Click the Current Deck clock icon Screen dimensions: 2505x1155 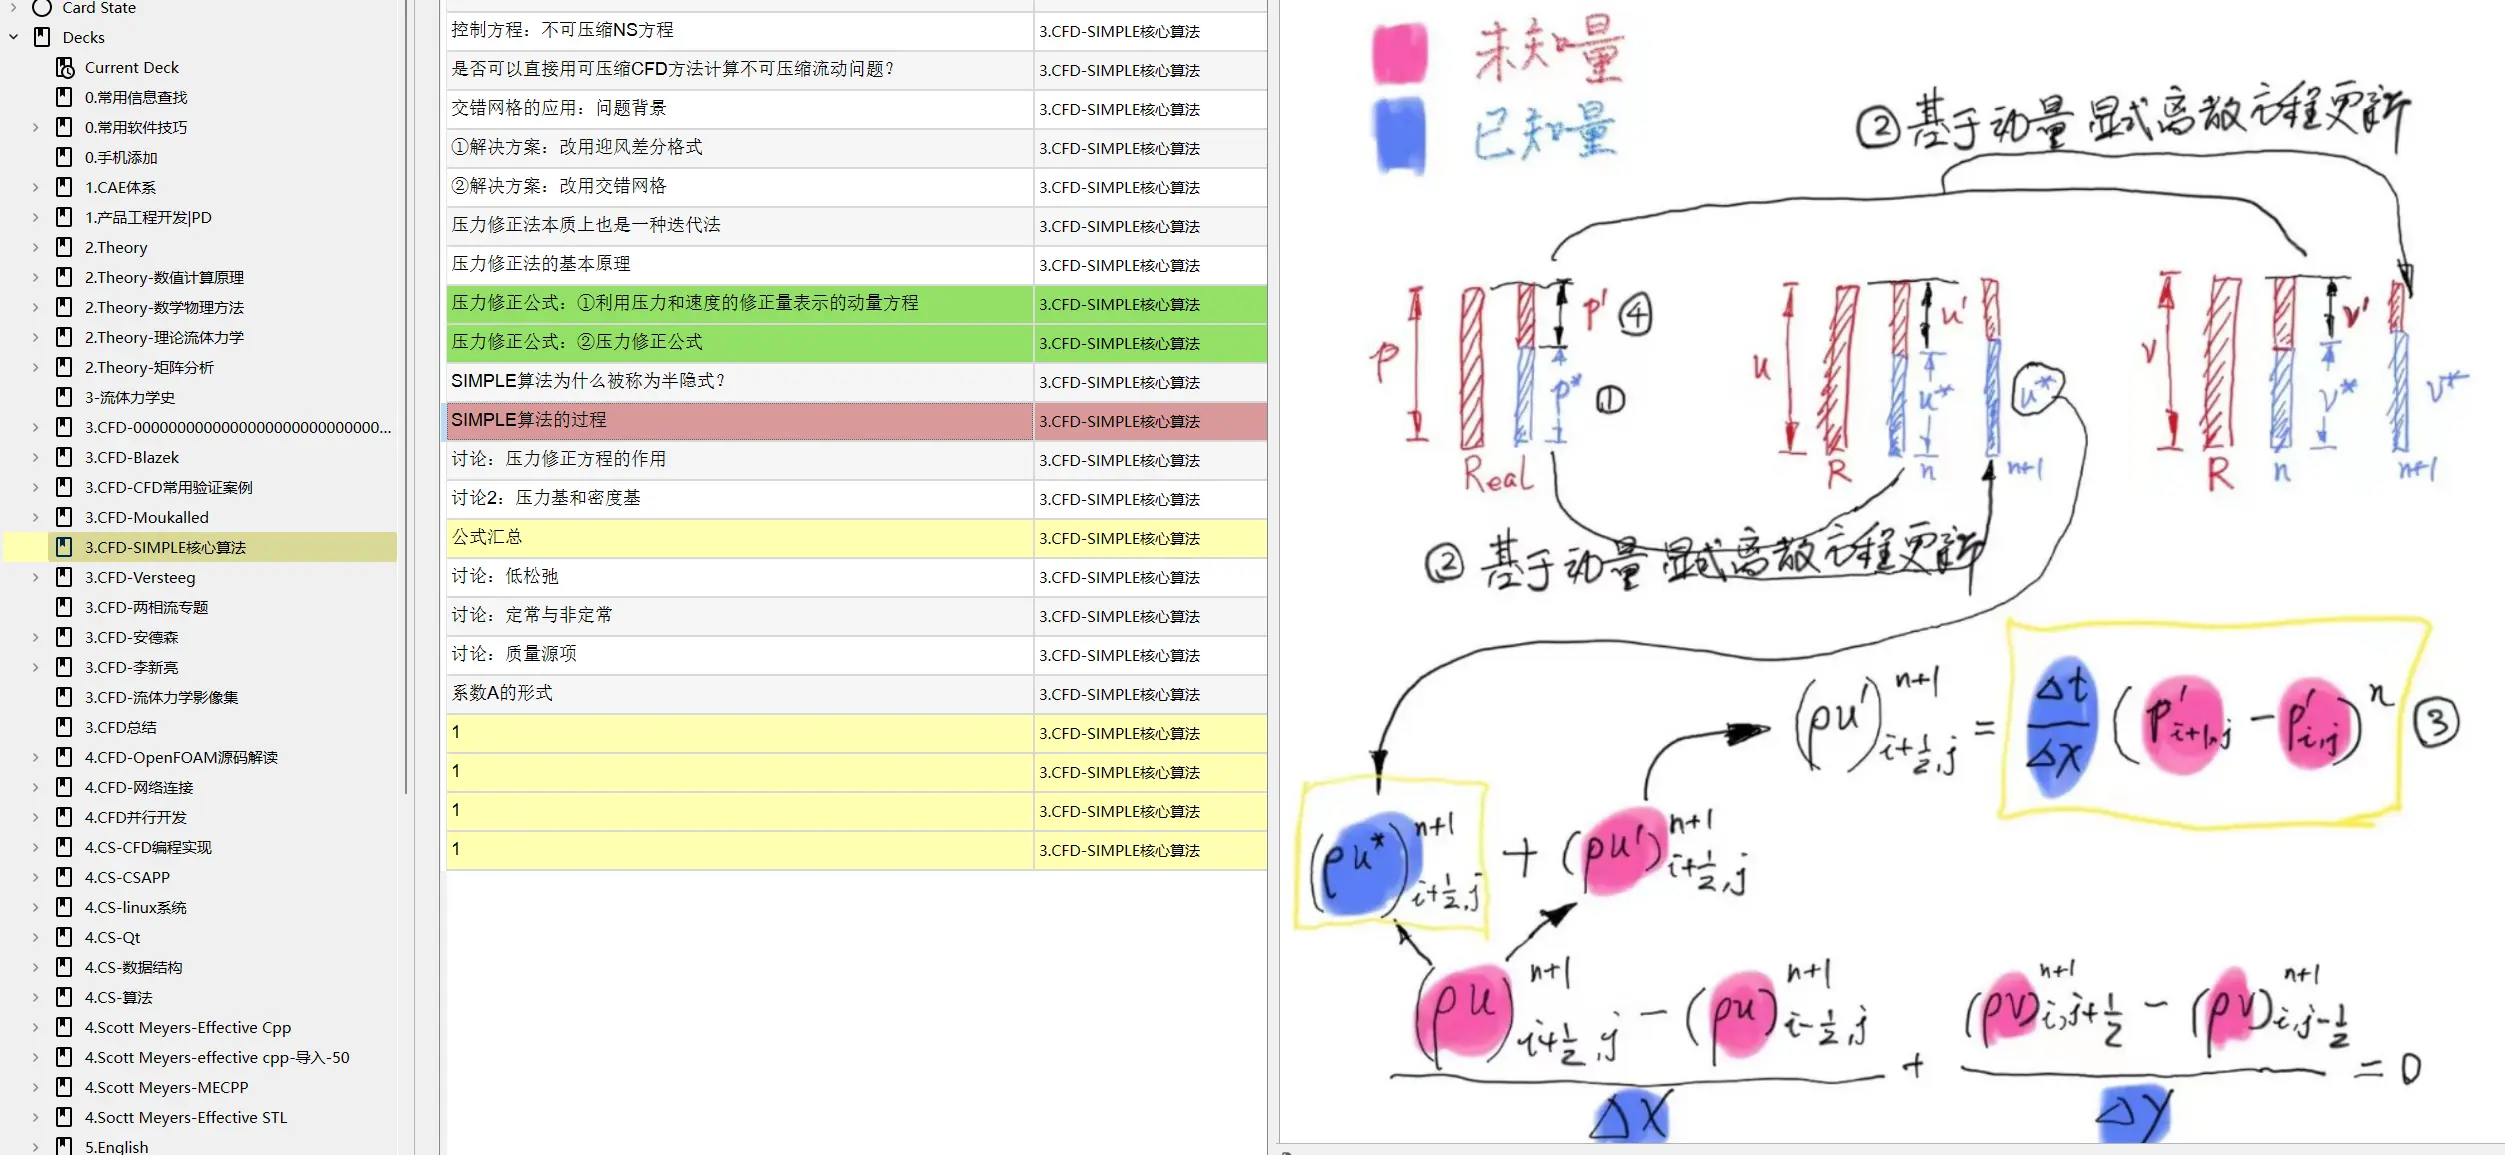65,67
